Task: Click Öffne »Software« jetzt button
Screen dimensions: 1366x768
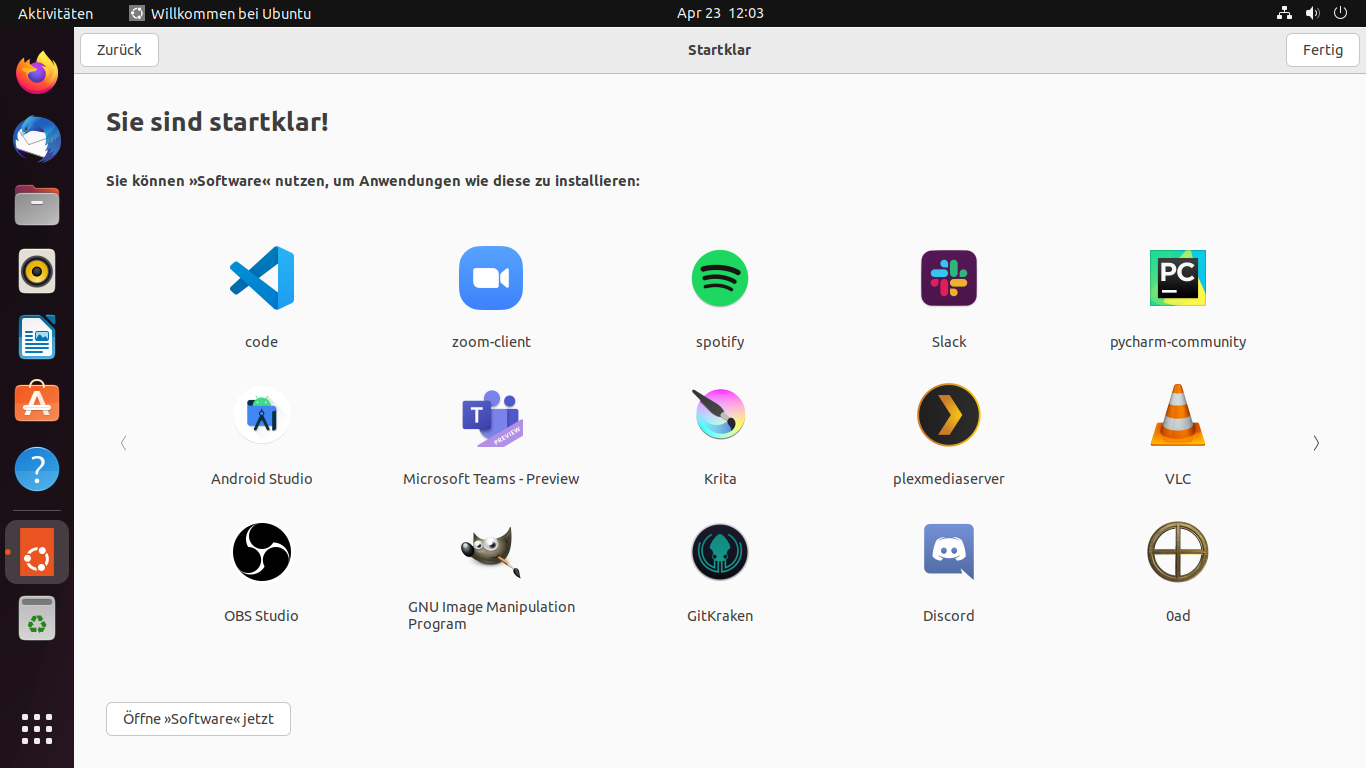Action: pos(198,719)
